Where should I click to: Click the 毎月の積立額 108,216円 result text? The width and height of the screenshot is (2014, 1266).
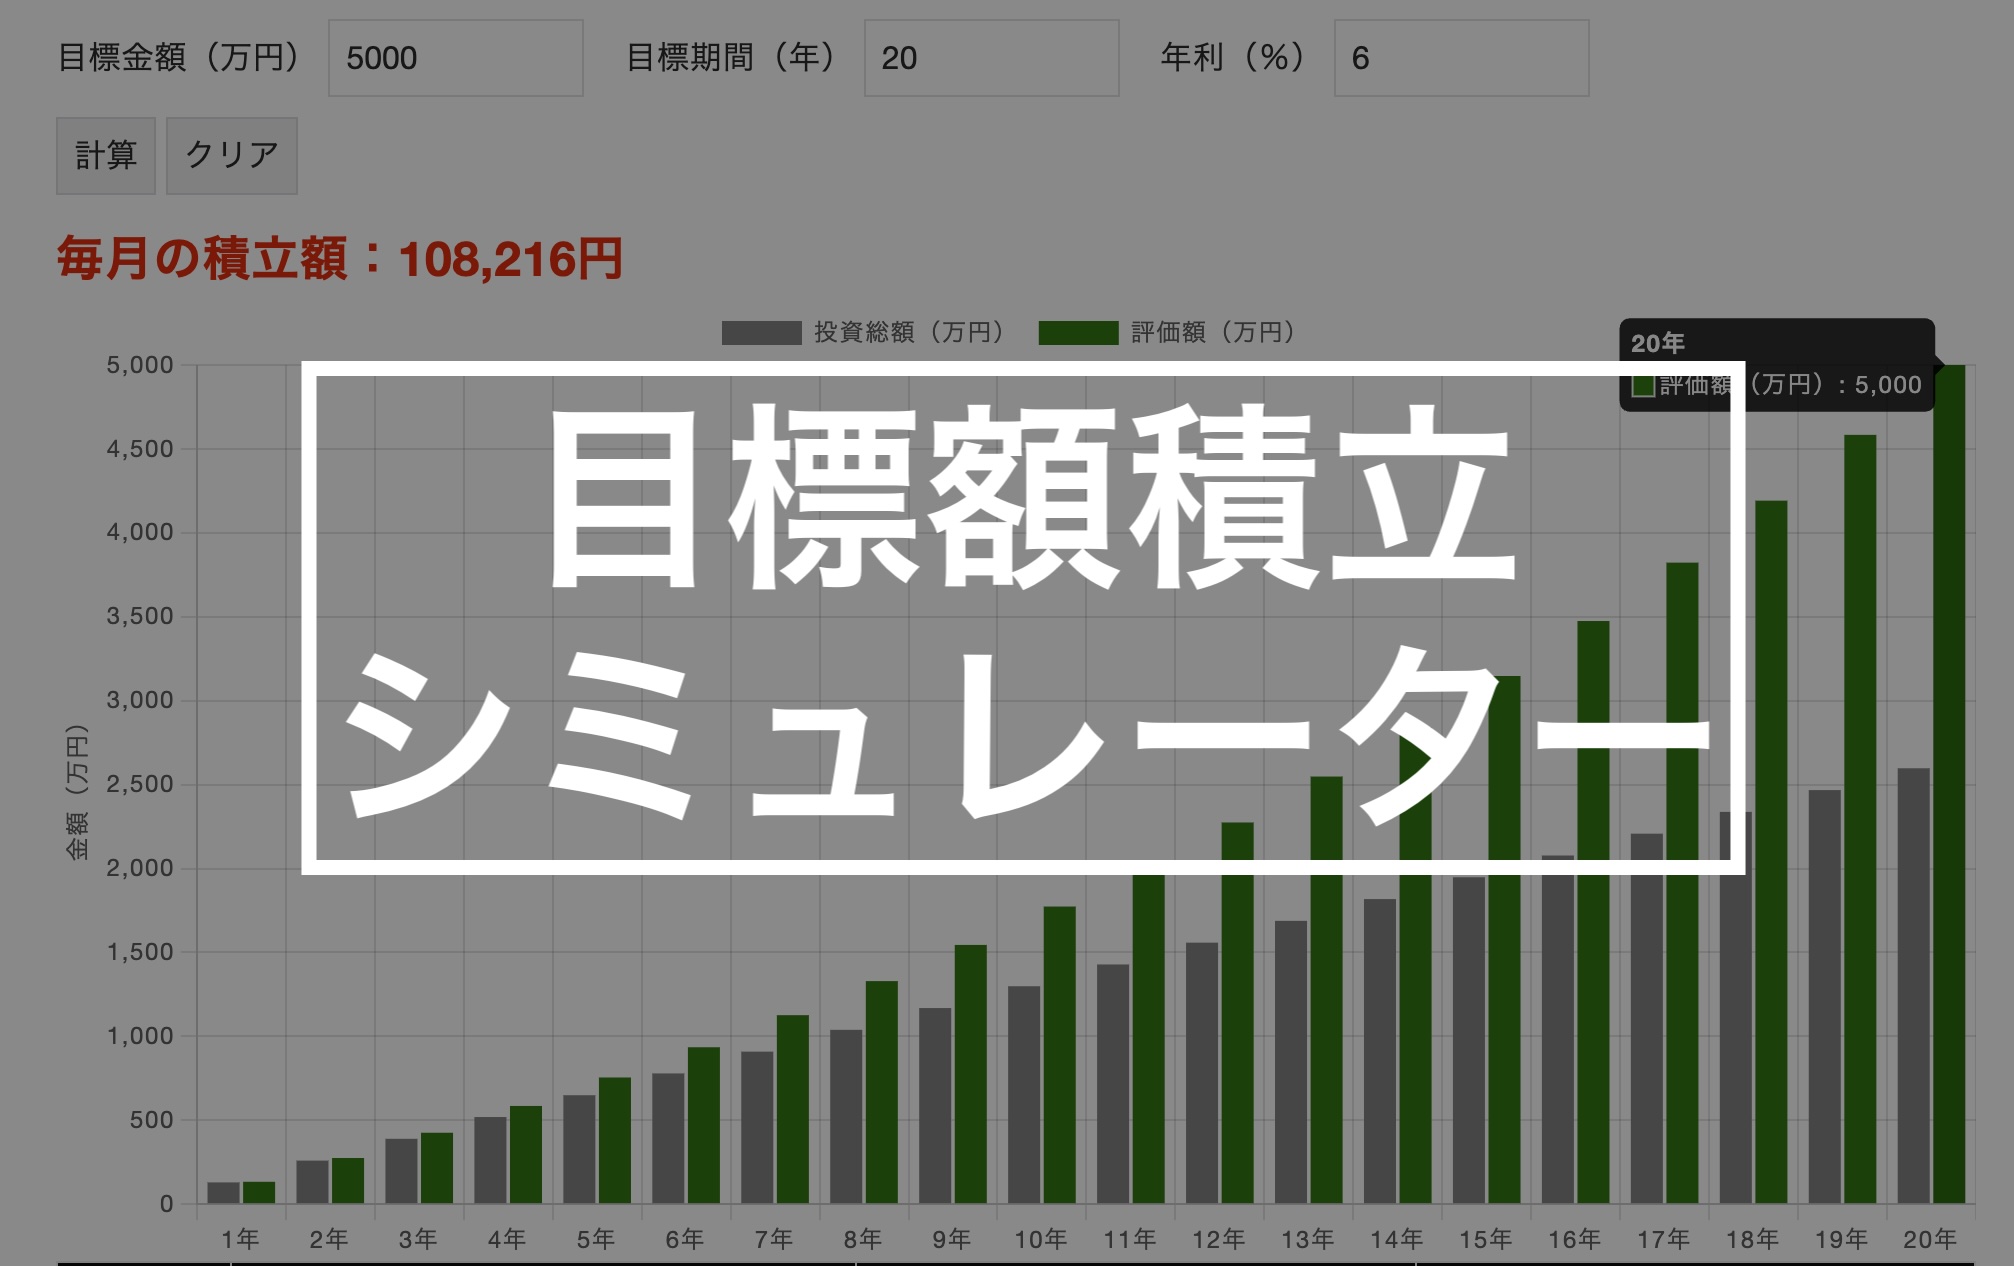click(340, 259)
